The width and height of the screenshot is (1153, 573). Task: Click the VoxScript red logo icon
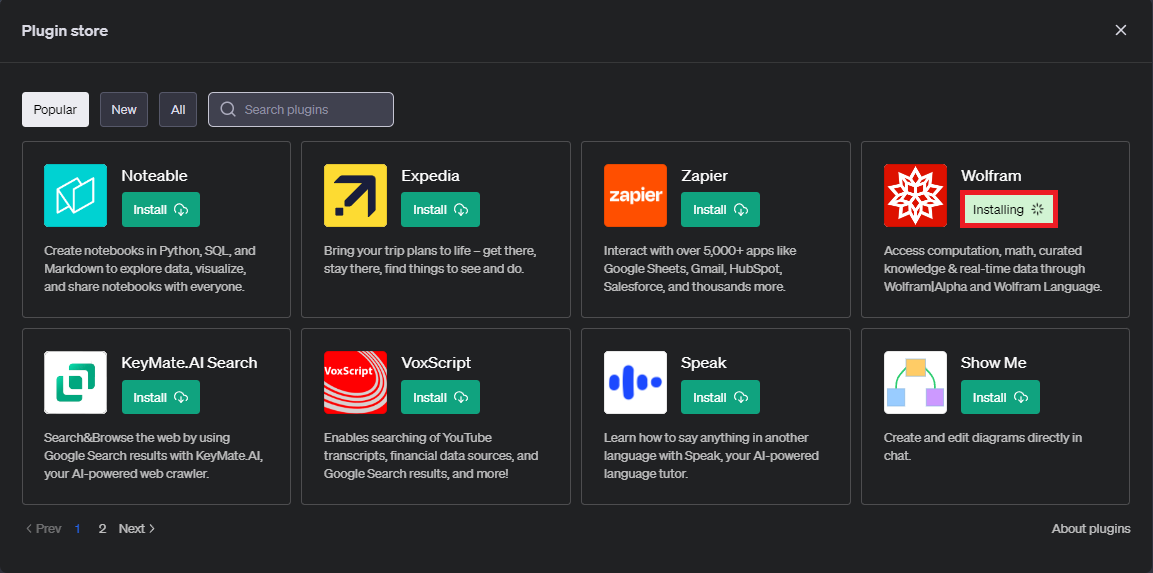[355, 382]
